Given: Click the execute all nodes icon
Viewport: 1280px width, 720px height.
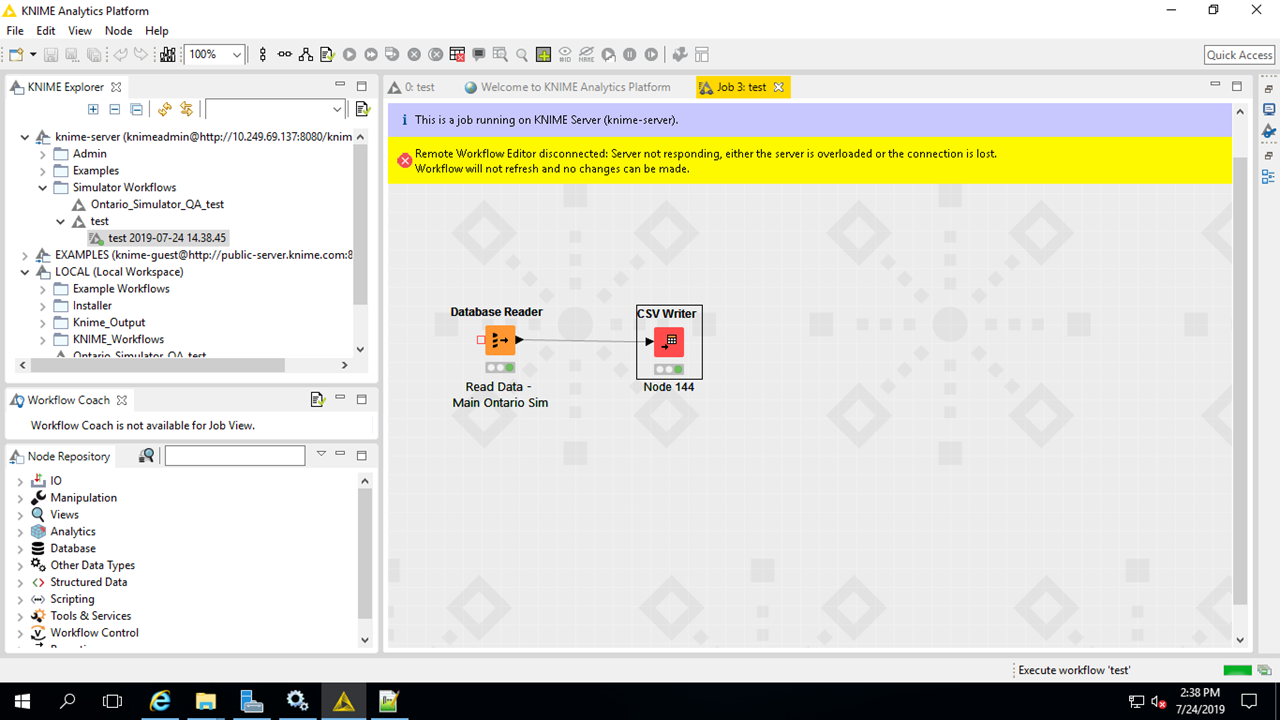Looking at the screenshot, I should click(x=371, y=55).
